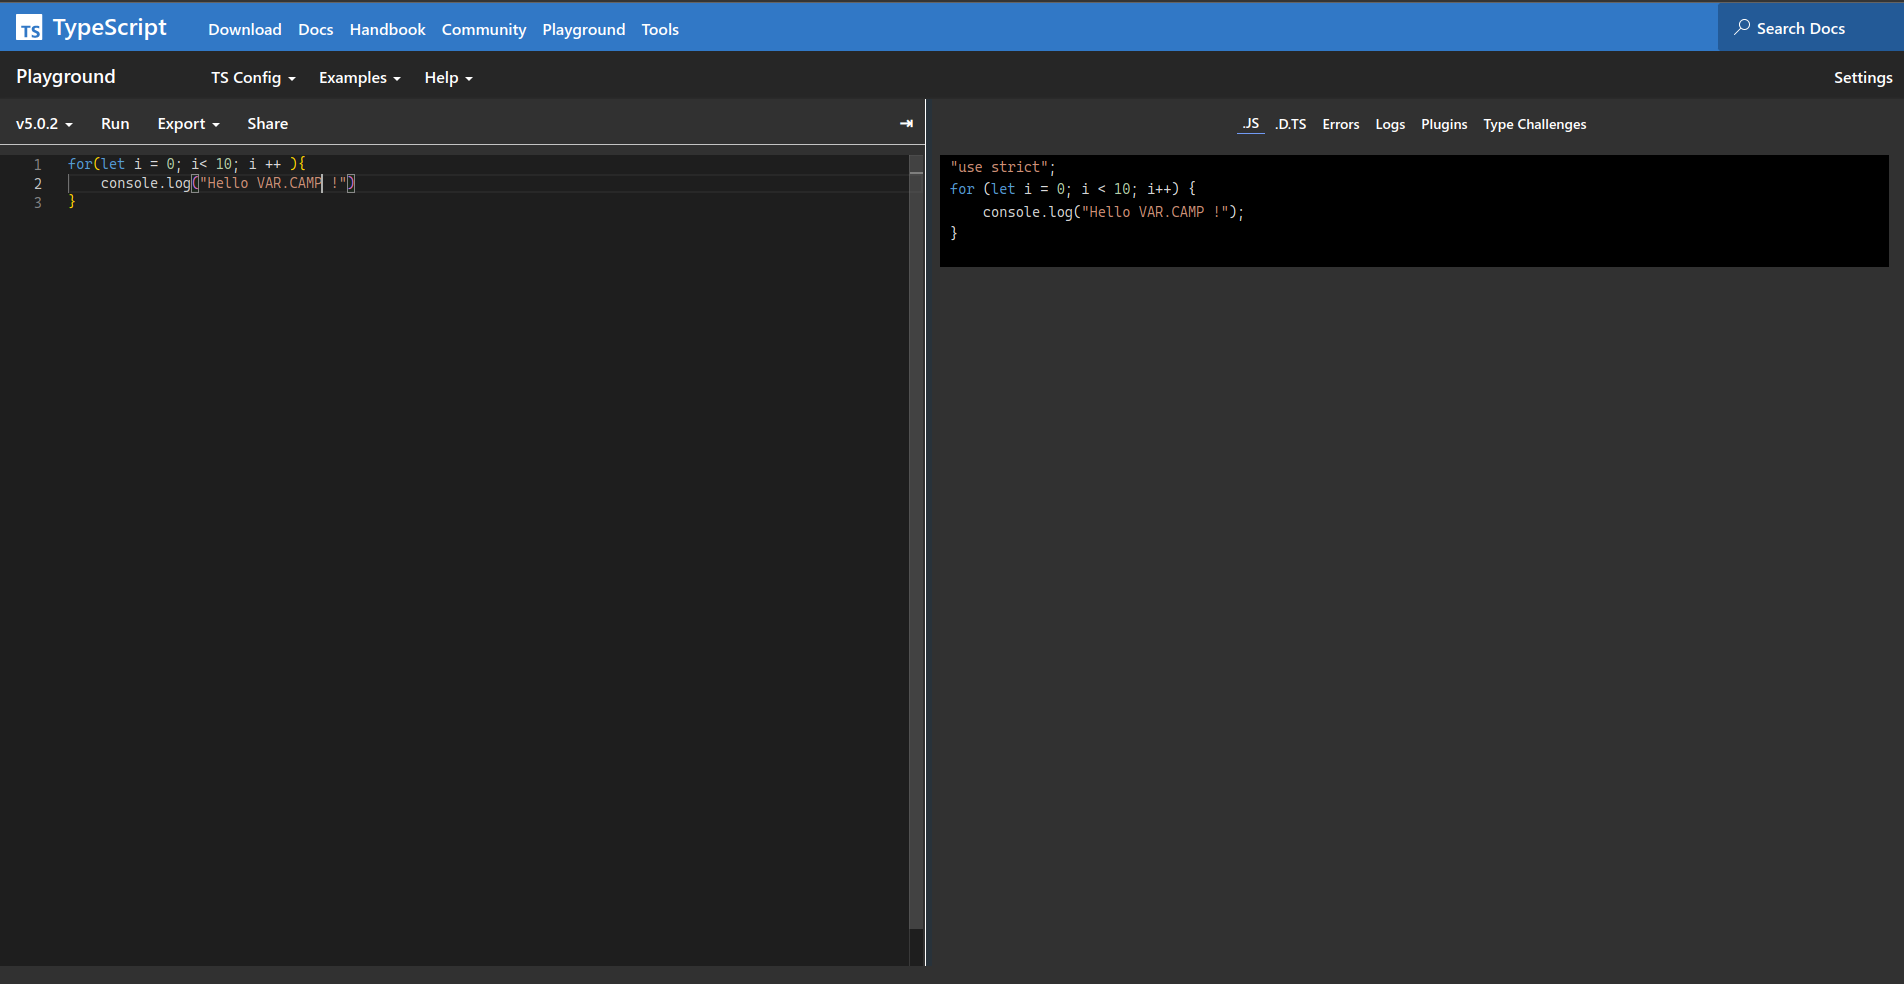Open the Help dropdown menu
Image resolution: width=1904 pixels, height=984 pixels.
point(449,78)
